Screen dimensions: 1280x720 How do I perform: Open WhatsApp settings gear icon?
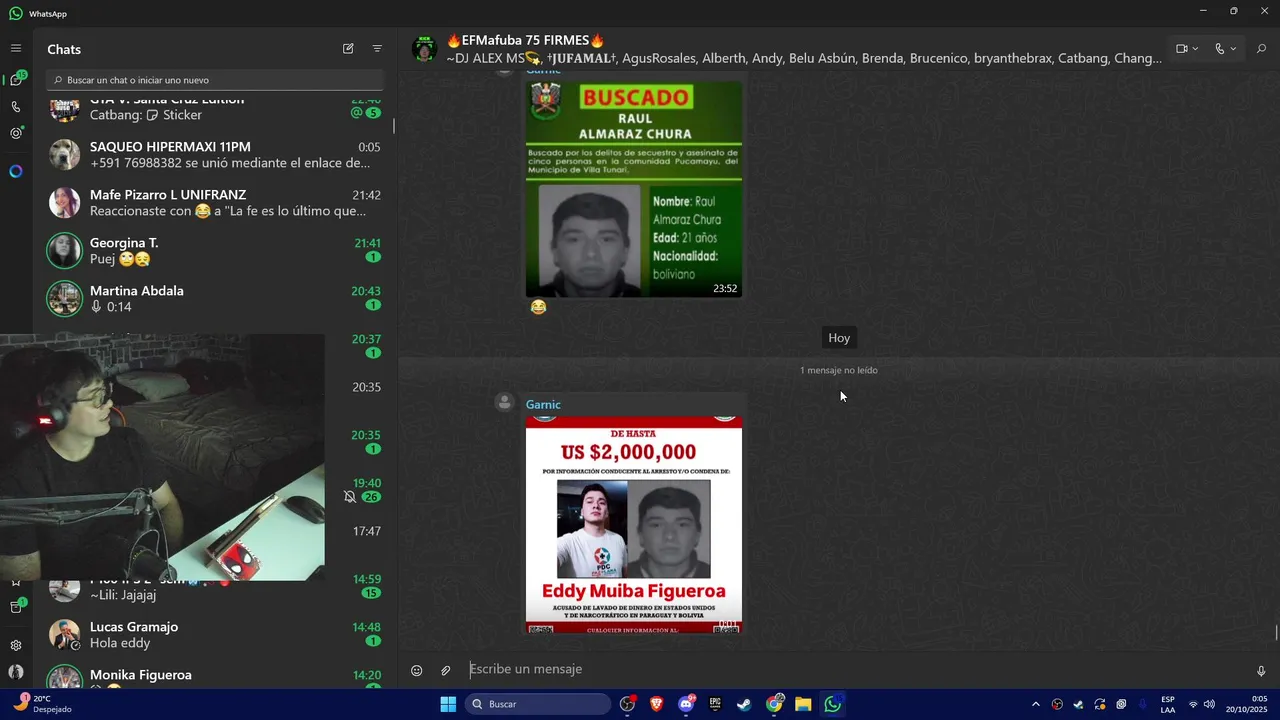point(16,645)
